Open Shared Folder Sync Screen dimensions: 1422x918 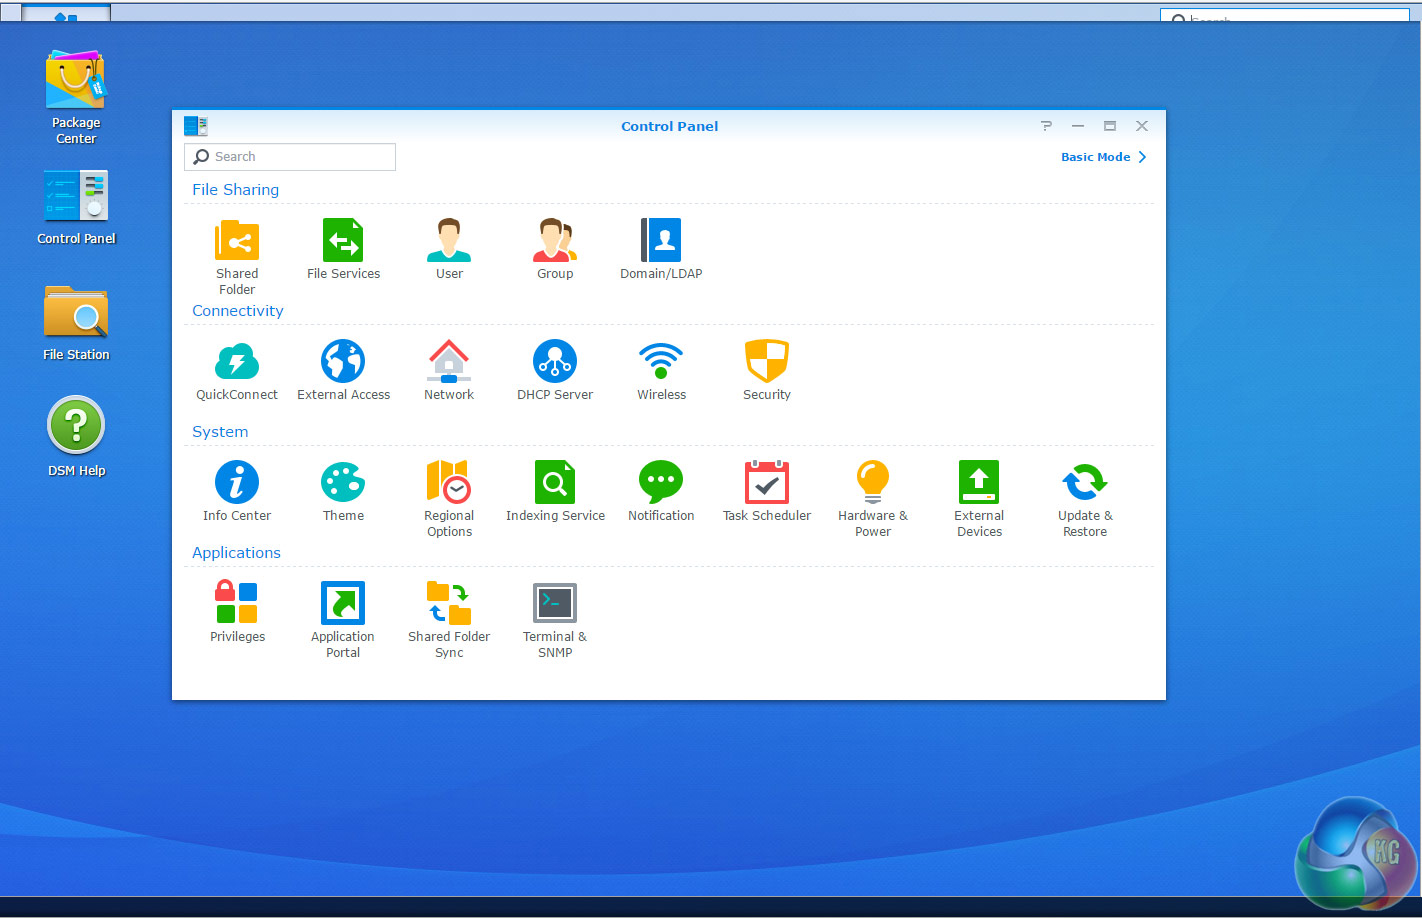[x=449, y=605]
